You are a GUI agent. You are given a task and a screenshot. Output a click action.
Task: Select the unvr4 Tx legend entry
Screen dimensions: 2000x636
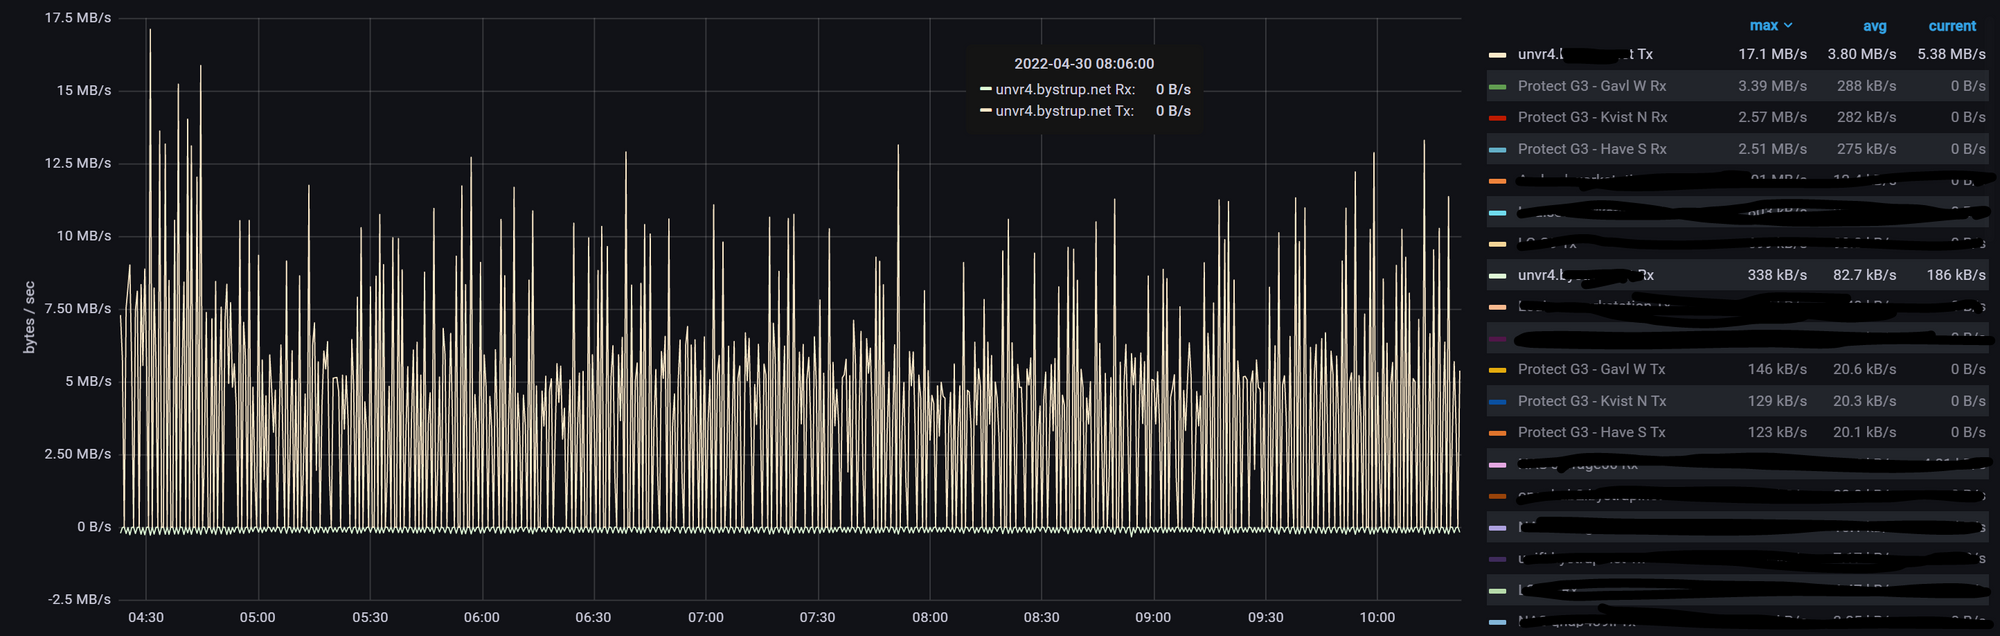click(1585, 54)
